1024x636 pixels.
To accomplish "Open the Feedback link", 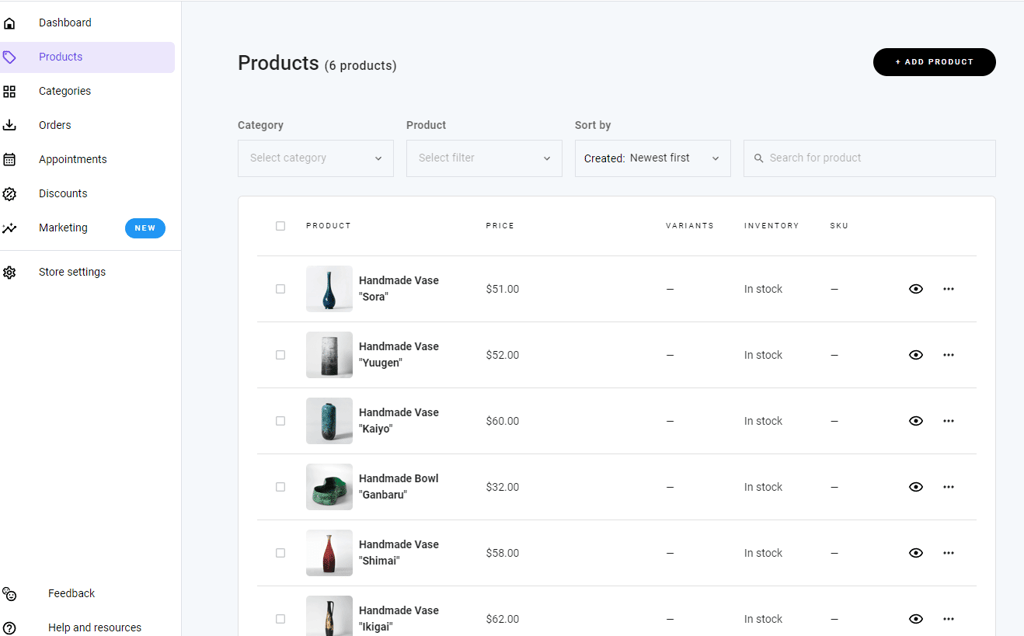I will (x=71, y=593).
